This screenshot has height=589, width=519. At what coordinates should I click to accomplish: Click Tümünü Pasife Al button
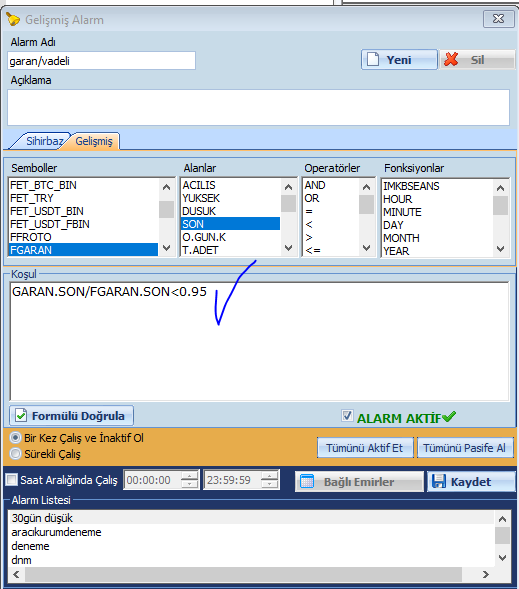pyautogui.click(x=465, y=448)
